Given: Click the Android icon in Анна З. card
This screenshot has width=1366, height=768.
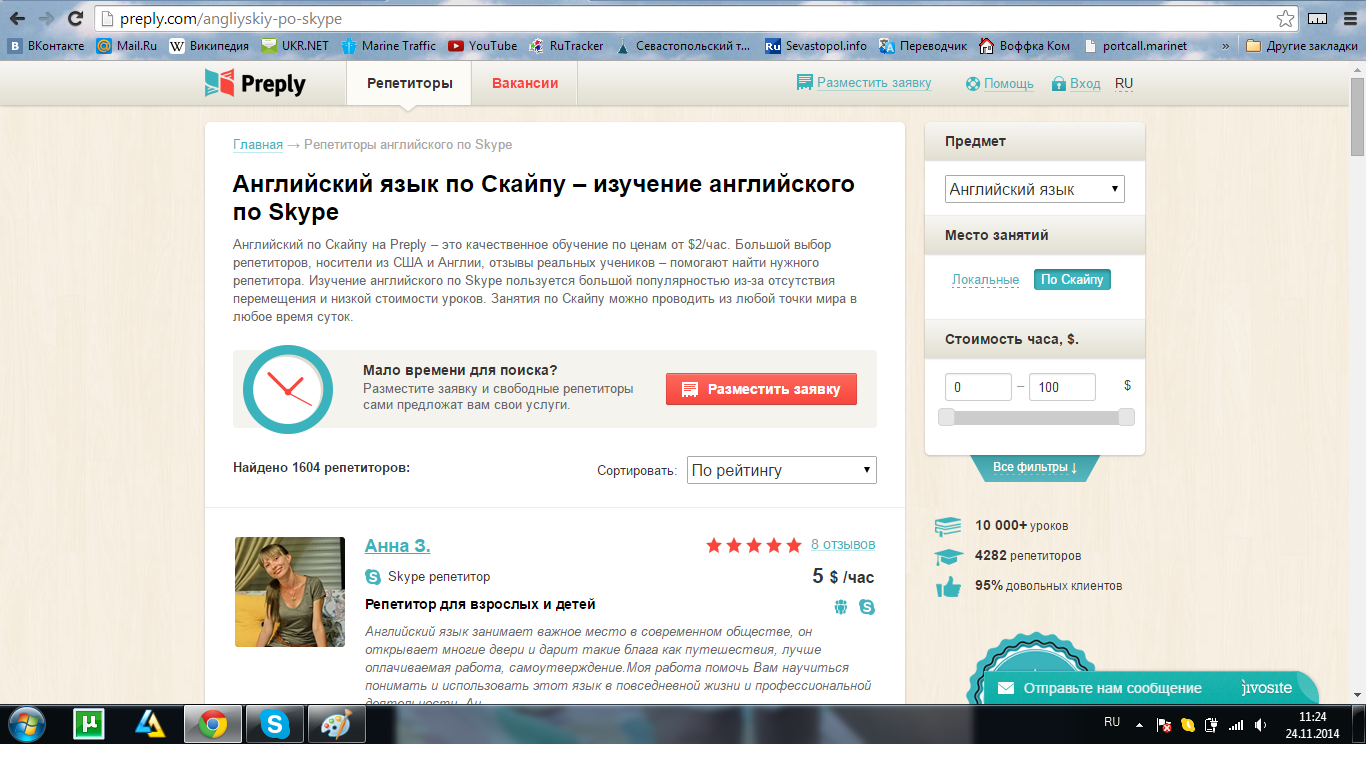Looking at the screenshot, I should tap(840, 607).
